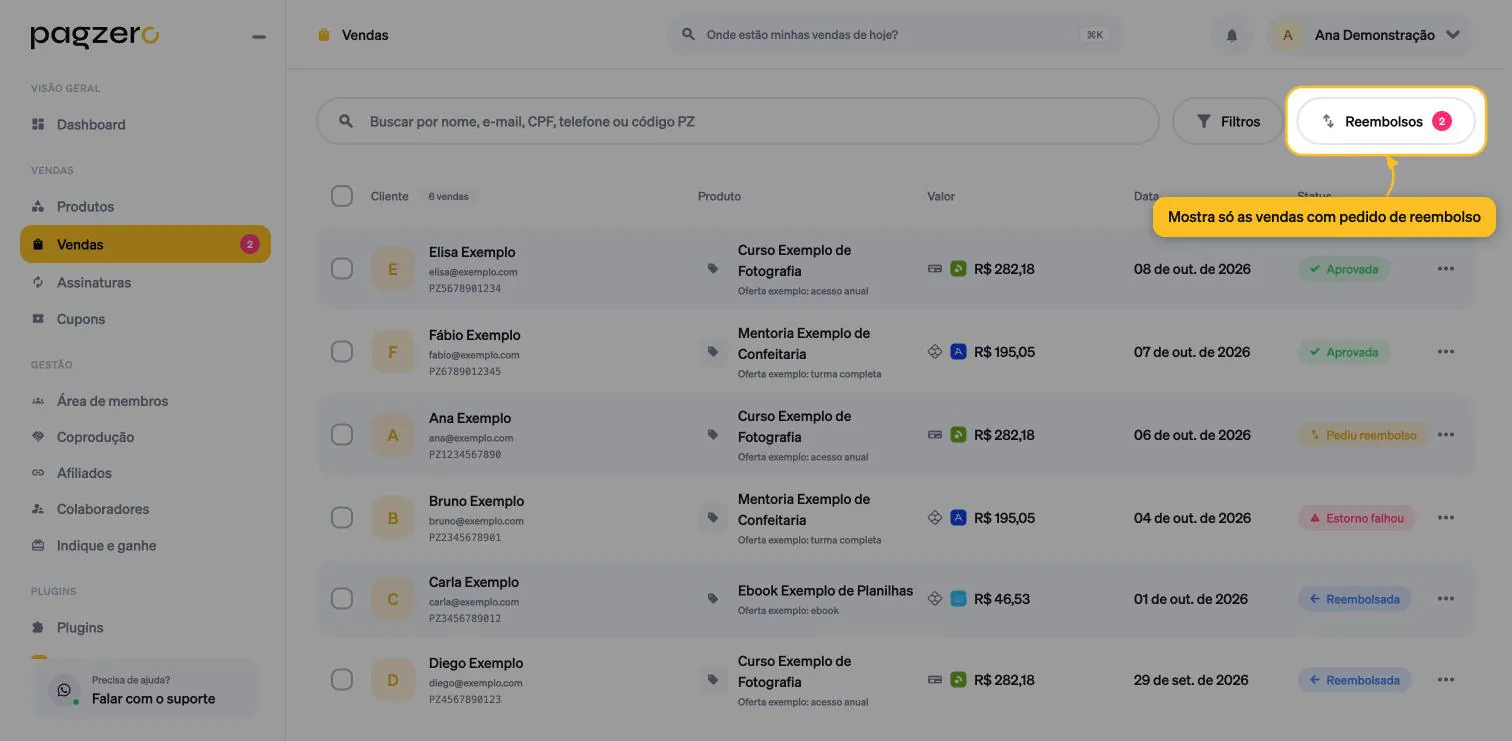Click the WhatsApp support icon
The width and height of the screenshot is (1512, 741).
[x=64, y=690]
